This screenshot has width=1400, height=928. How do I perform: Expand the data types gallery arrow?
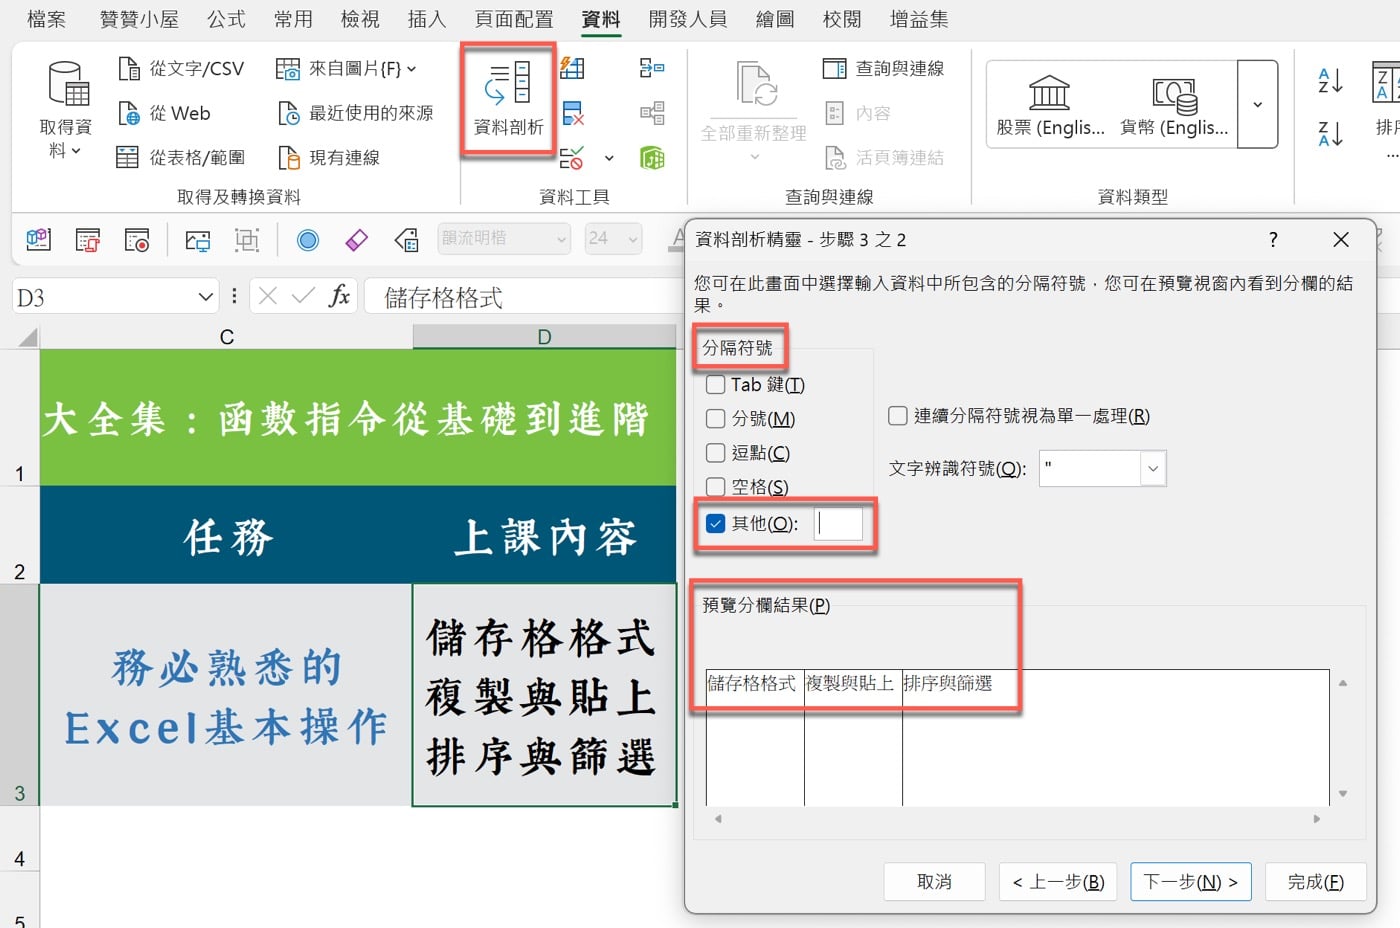click(1257, 104)
